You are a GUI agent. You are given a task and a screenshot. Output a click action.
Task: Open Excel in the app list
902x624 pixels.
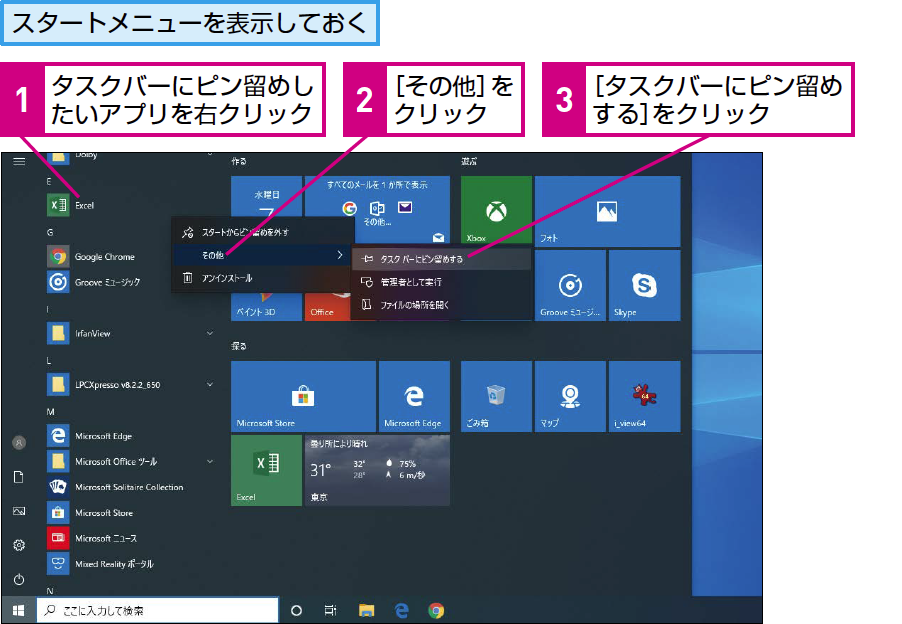pos(129,205)
